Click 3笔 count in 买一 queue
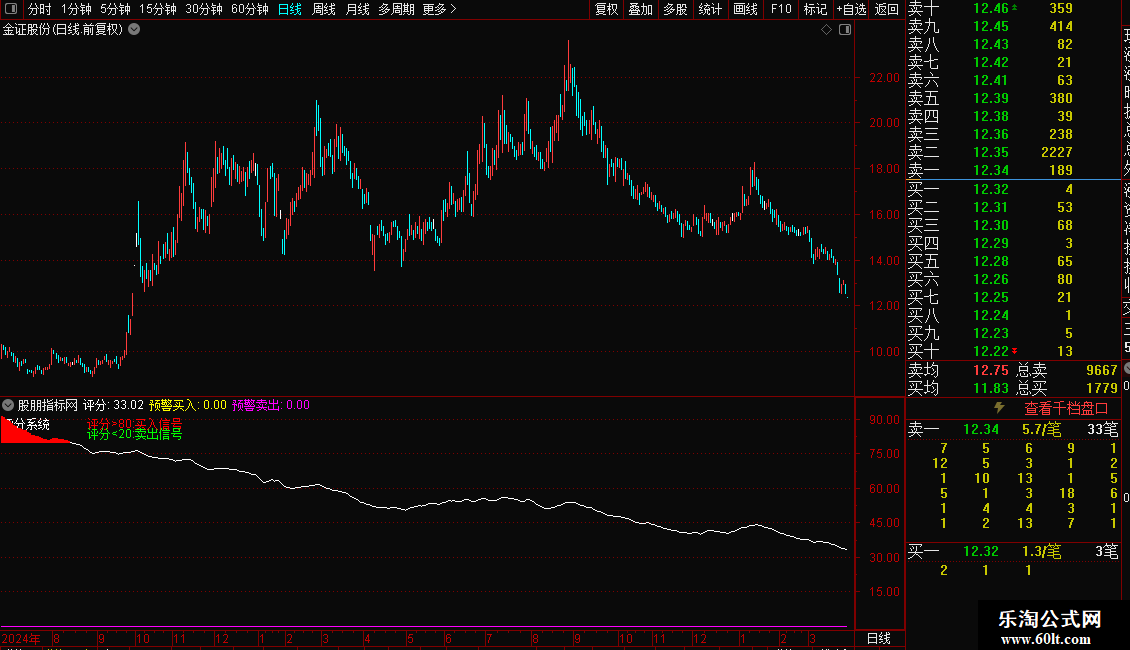Viewport: 1130px width, 650px height. [x=1107, y=551]
